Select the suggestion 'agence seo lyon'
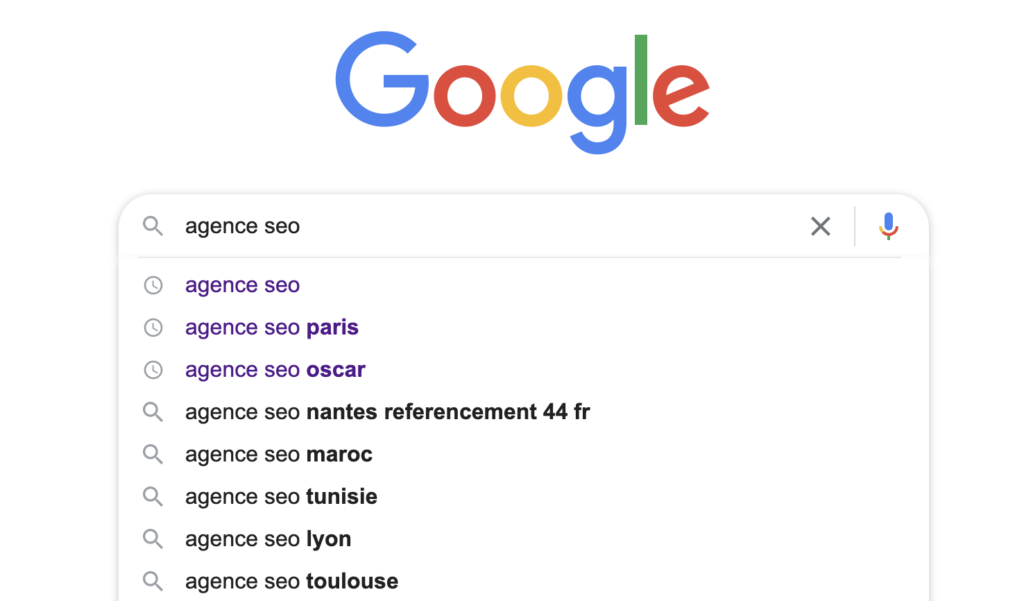Screen dimensions: 1024x601 [268, 538]
